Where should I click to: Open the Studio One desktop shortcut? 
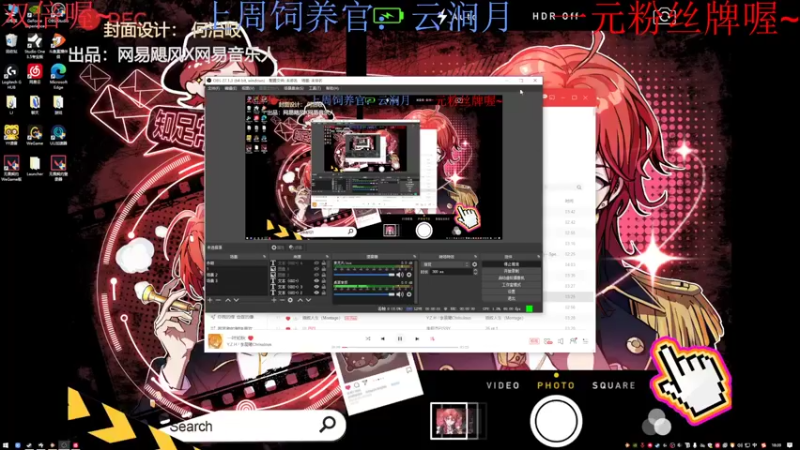(x=35, y=45)
